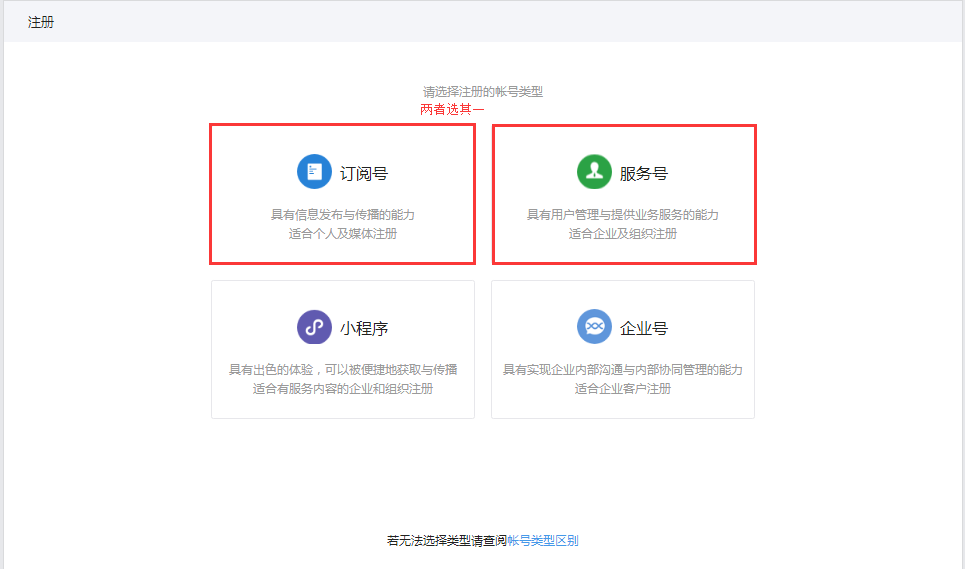Choose the 企业号 title label

644,328
